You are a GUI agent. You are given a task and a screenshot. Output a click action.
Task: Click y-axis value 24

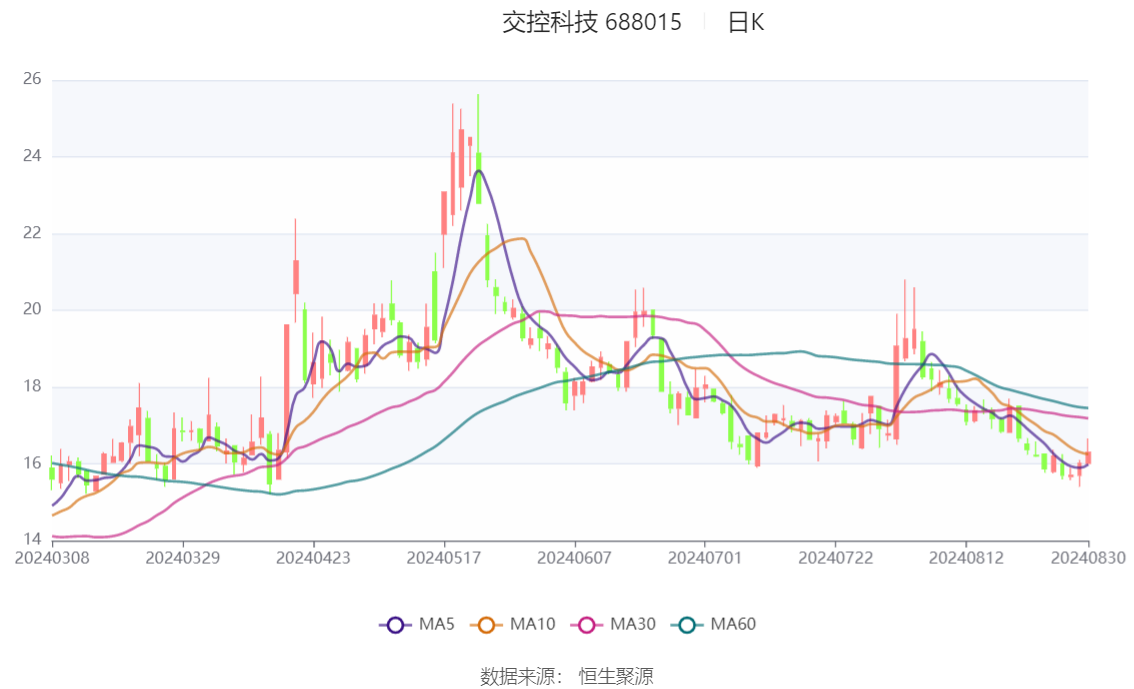(32, 155)
